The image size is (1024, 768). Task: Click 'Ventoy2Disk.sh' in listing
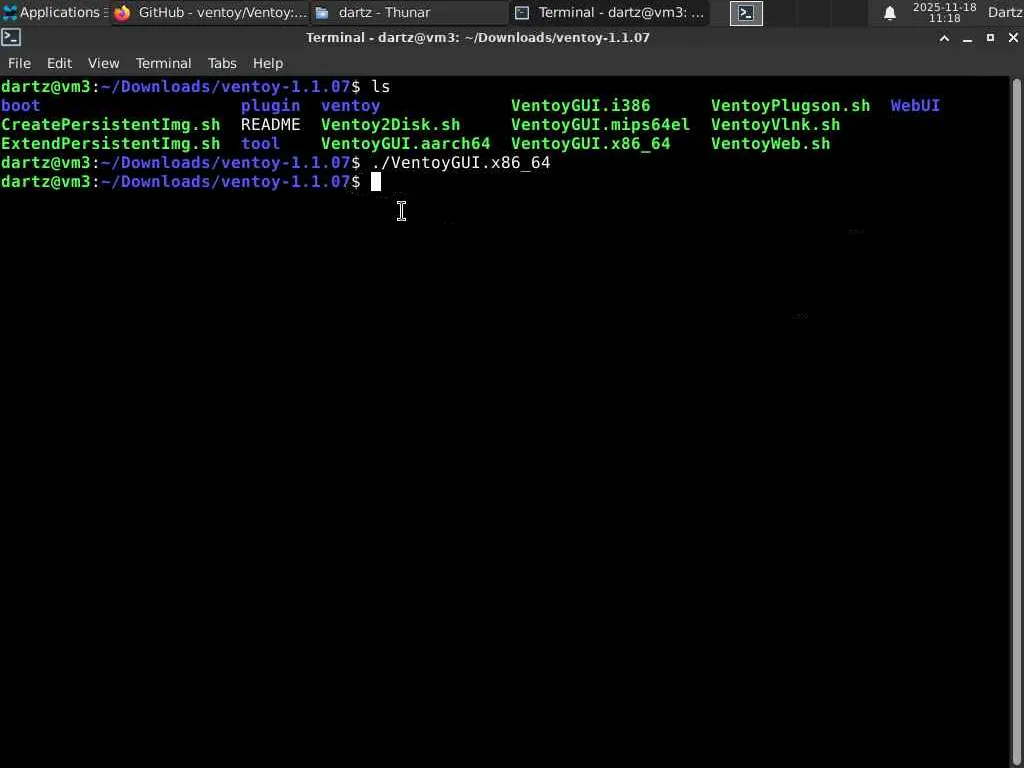click(391, 125)
